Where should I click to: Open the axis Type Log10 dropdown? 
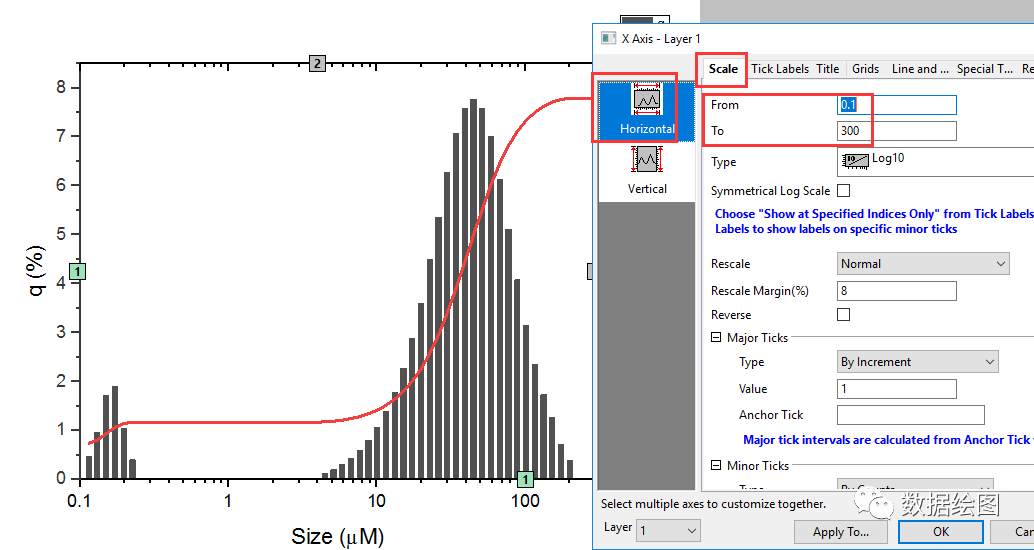pos(935,162)
